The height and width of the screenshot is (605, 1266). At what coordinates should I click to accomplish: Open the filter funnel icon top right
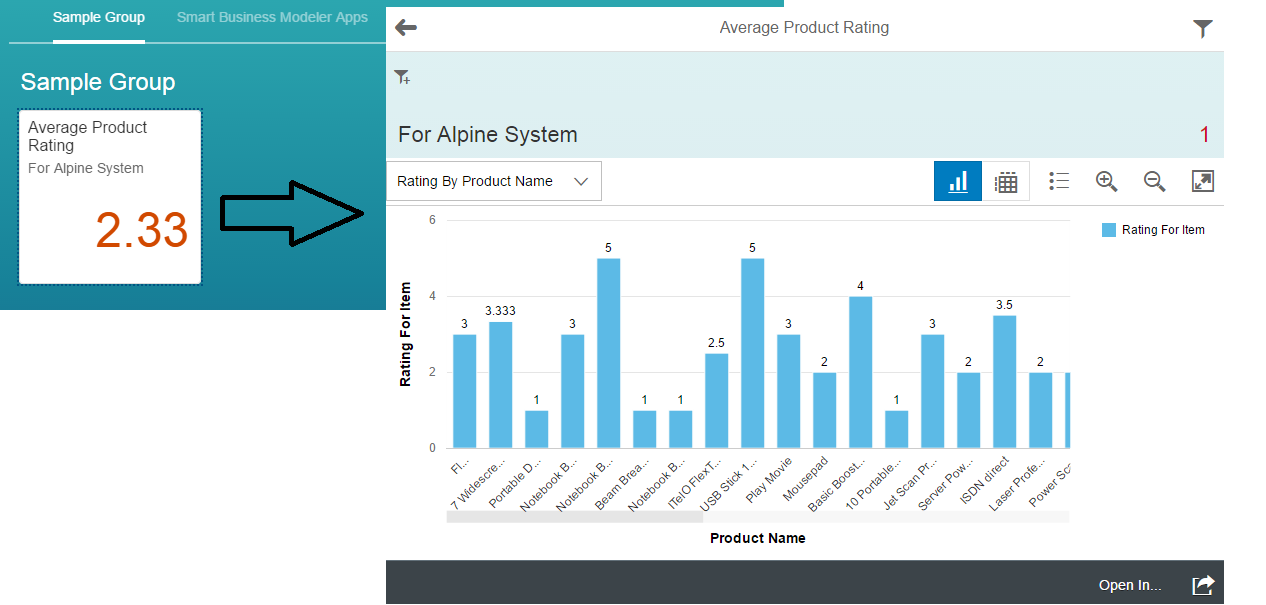click(1202, 29)
